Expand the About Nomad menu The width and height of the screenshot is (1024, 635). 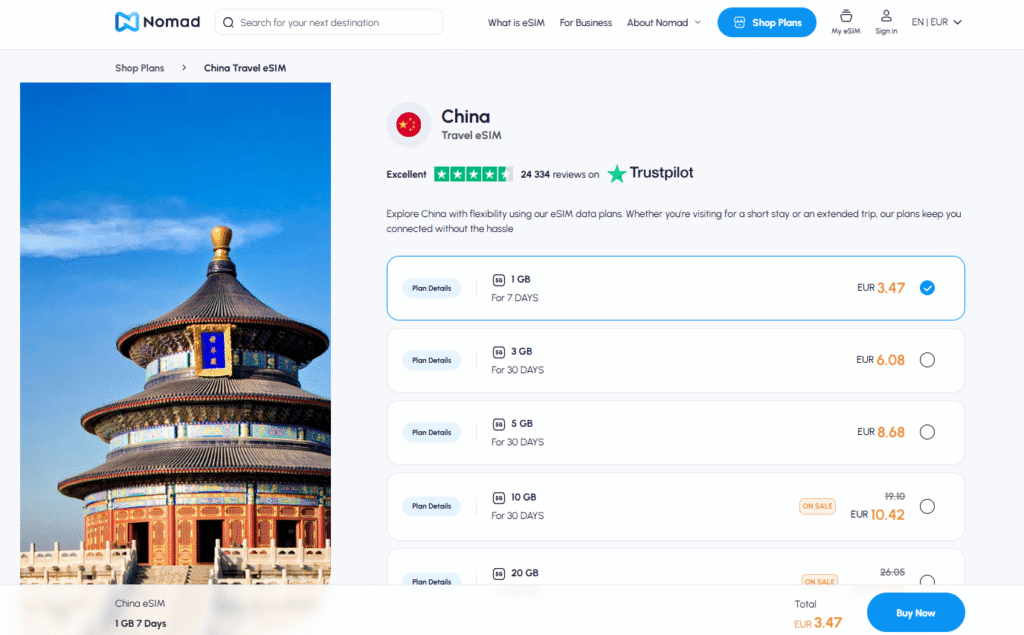tap(663, 21)
